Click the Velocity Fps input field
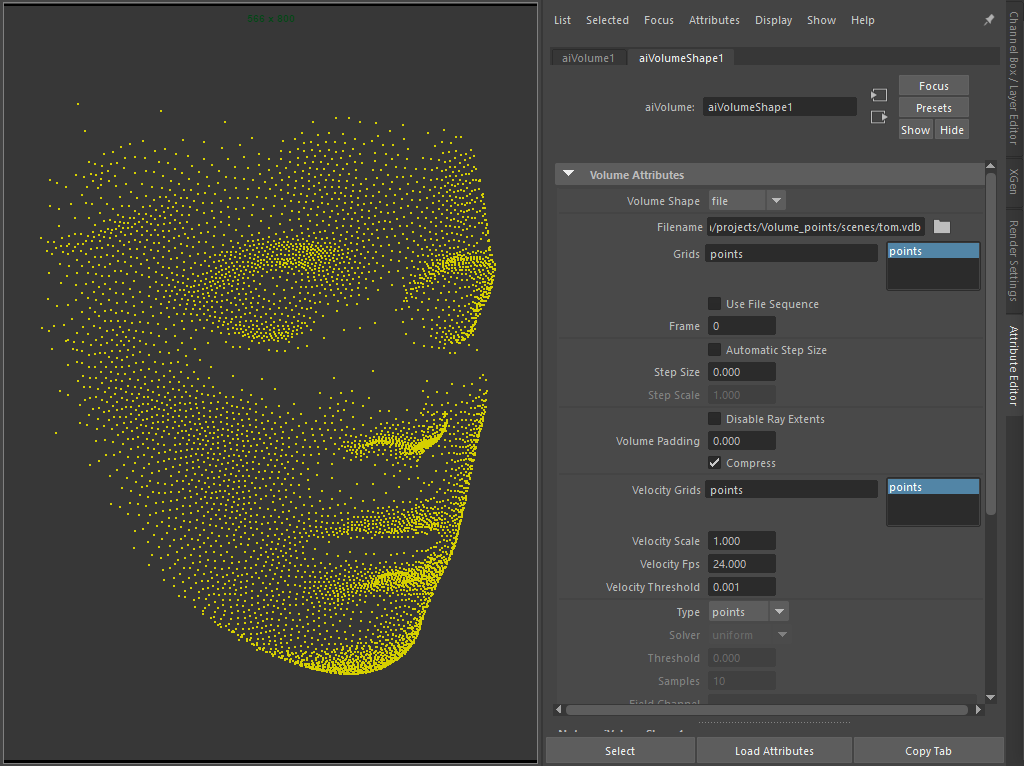 point(741,564)
